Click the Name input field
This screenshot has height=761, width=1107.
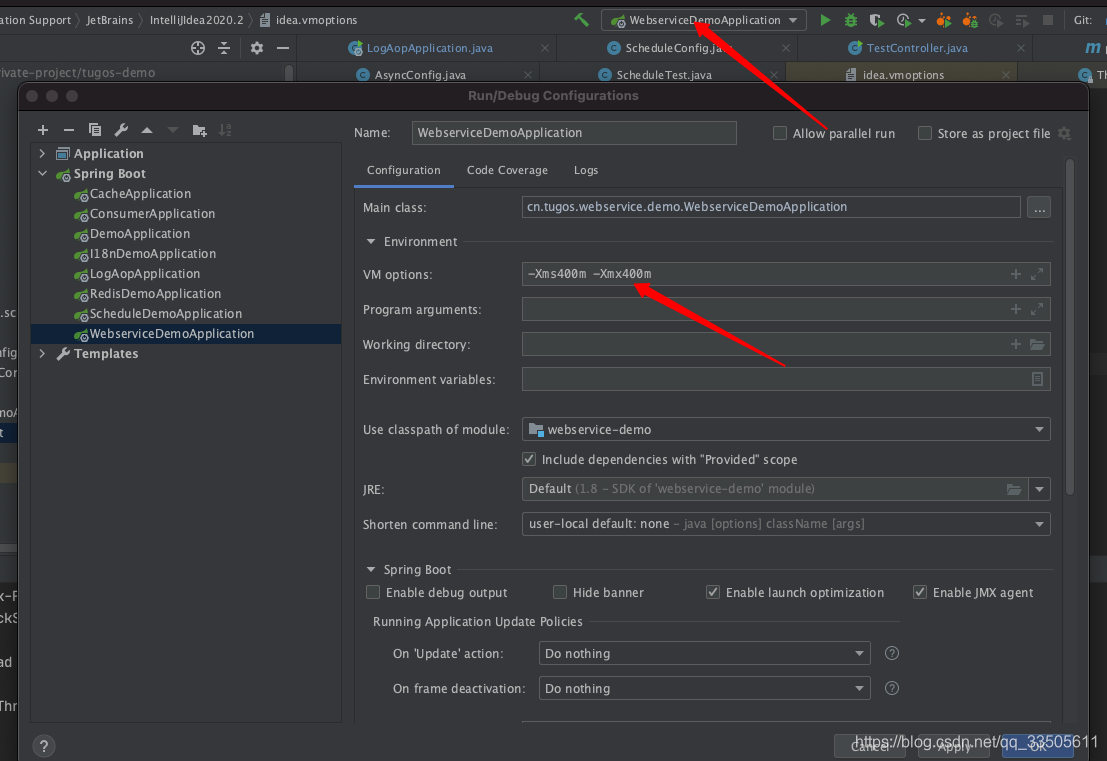(574, 133)
